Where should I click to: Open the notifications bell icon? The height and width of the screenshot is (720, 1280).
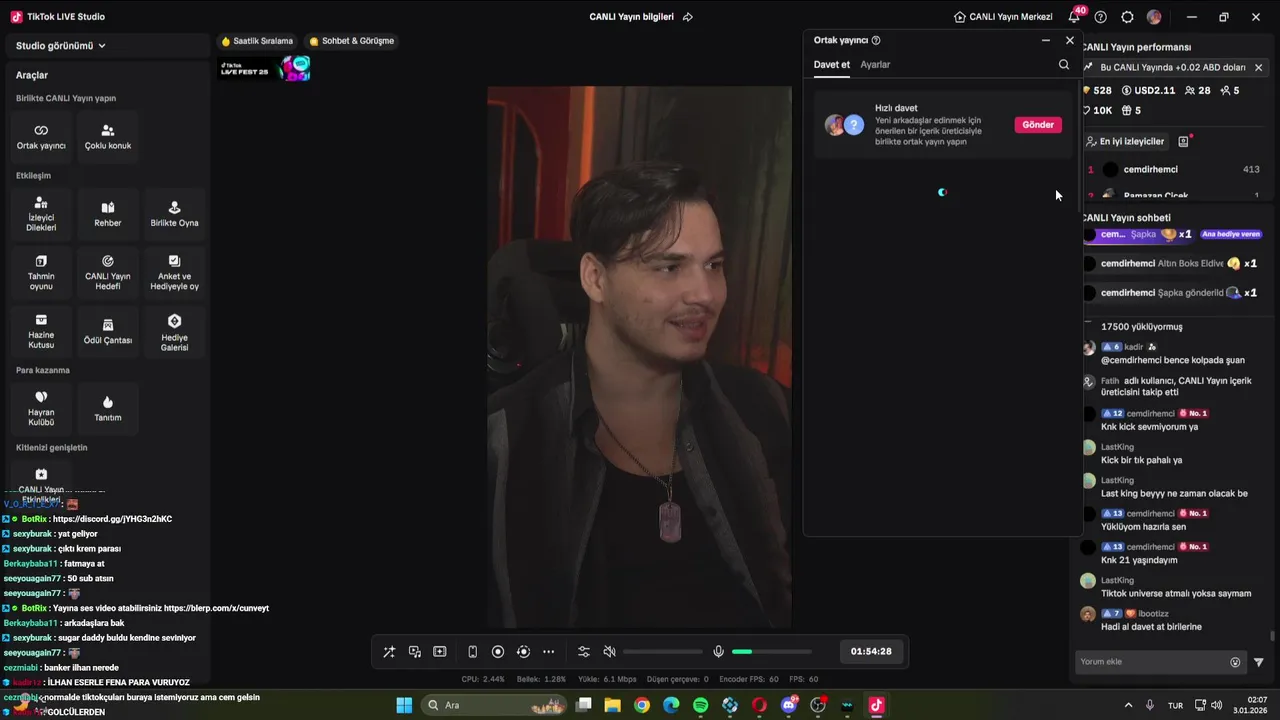click(1074, 17)
